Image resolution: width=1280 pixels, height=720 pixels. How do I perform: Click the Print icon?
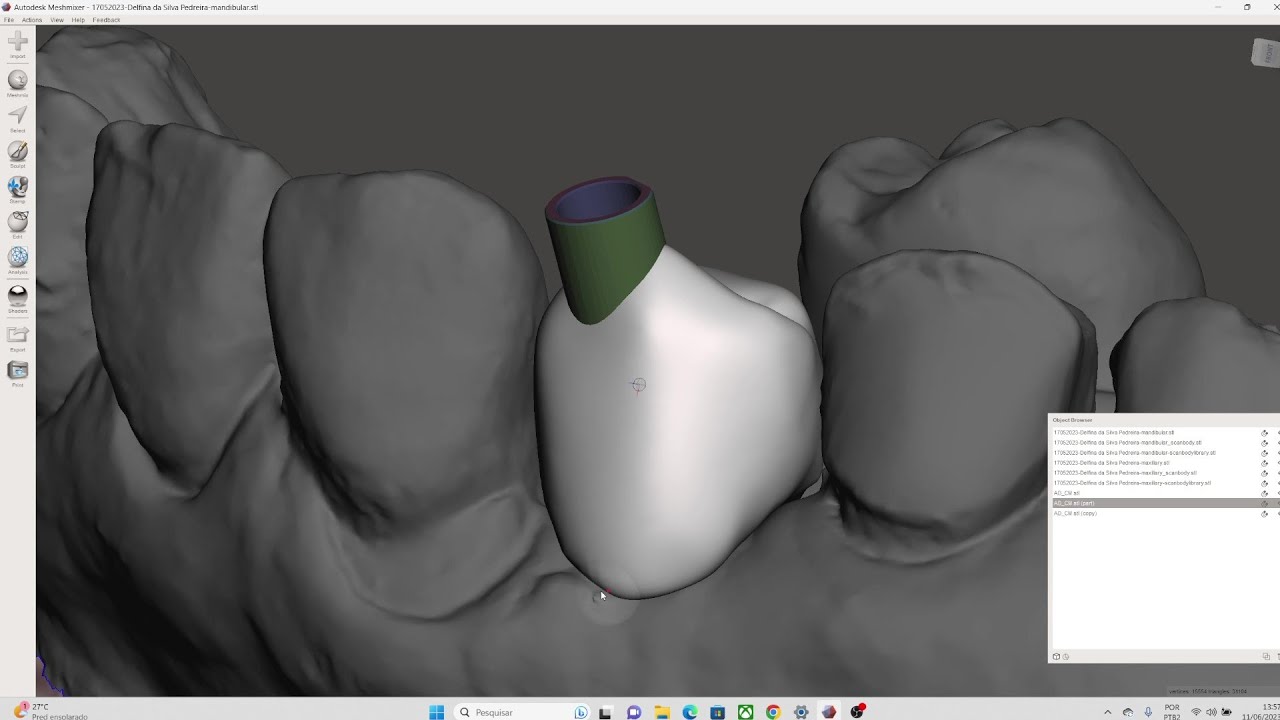tap(18, 373)
